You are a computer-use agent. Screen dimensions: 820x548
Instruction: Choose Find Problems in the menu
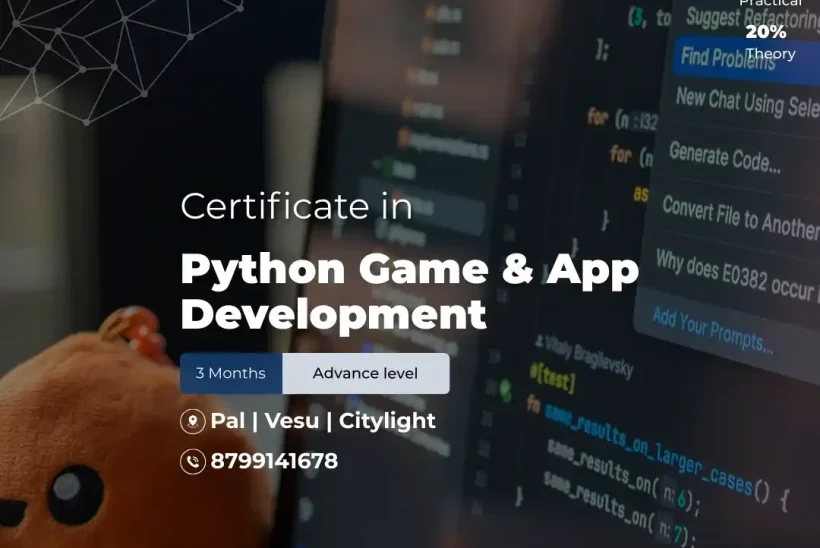[x=727, y=58]
